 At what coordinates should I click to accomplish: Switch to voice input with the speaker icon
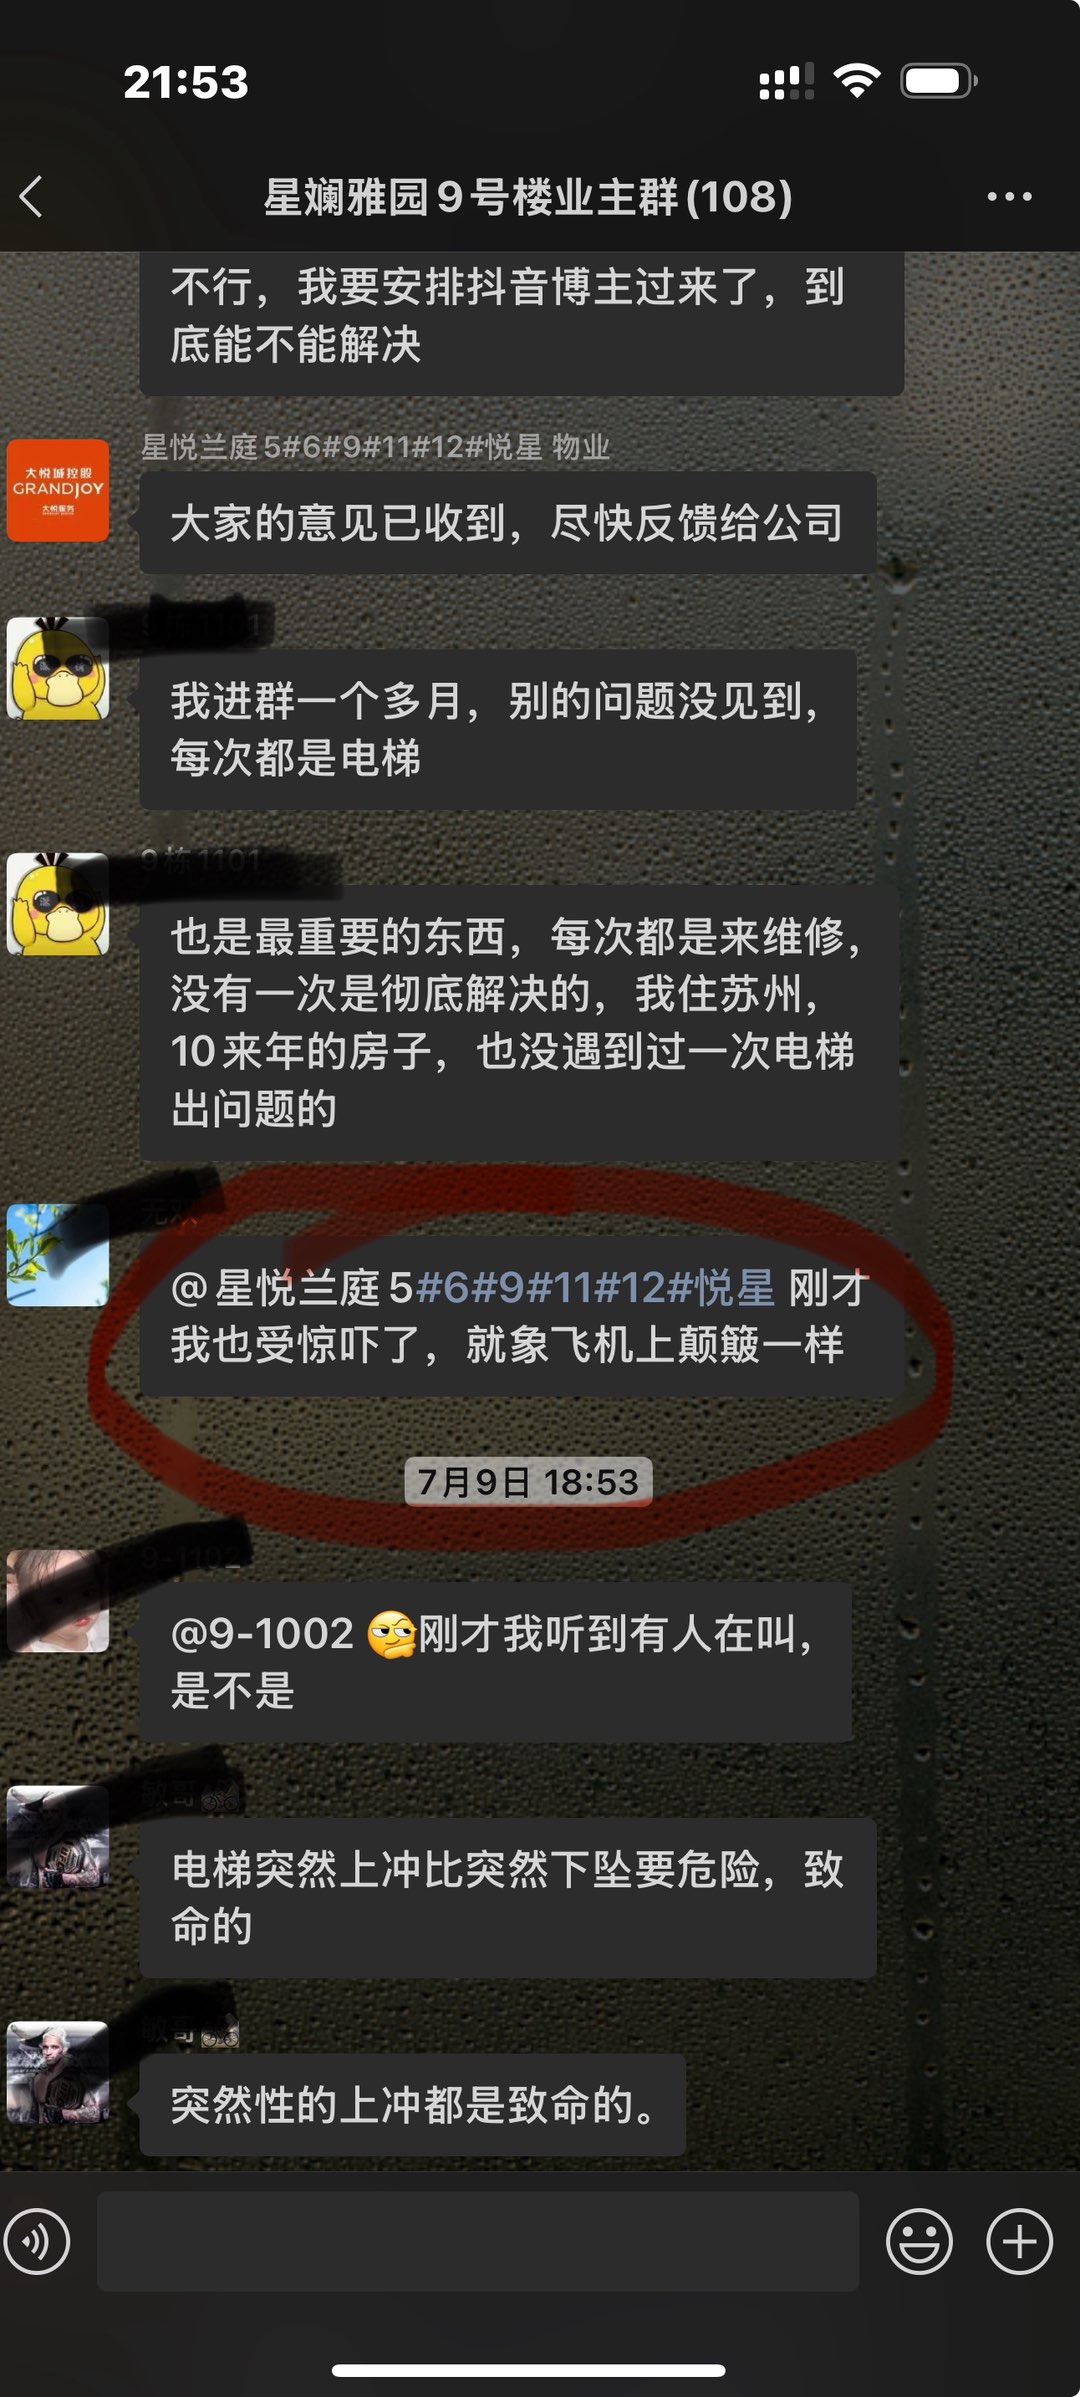(x=37, y=2241)
